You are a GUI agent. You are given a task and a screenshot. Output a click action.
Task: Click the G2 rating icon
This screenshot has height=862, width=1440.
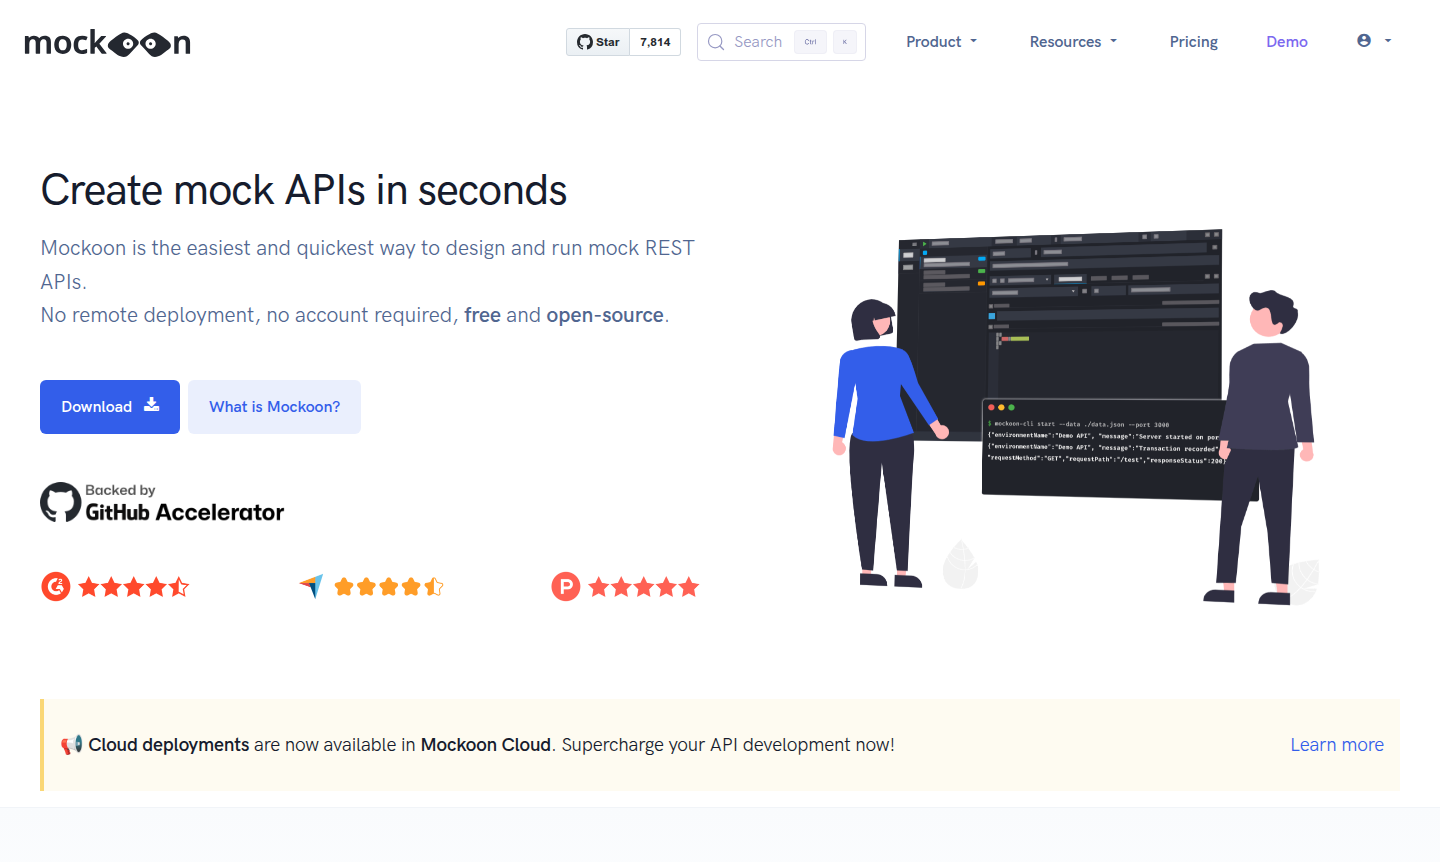[56, 586]
